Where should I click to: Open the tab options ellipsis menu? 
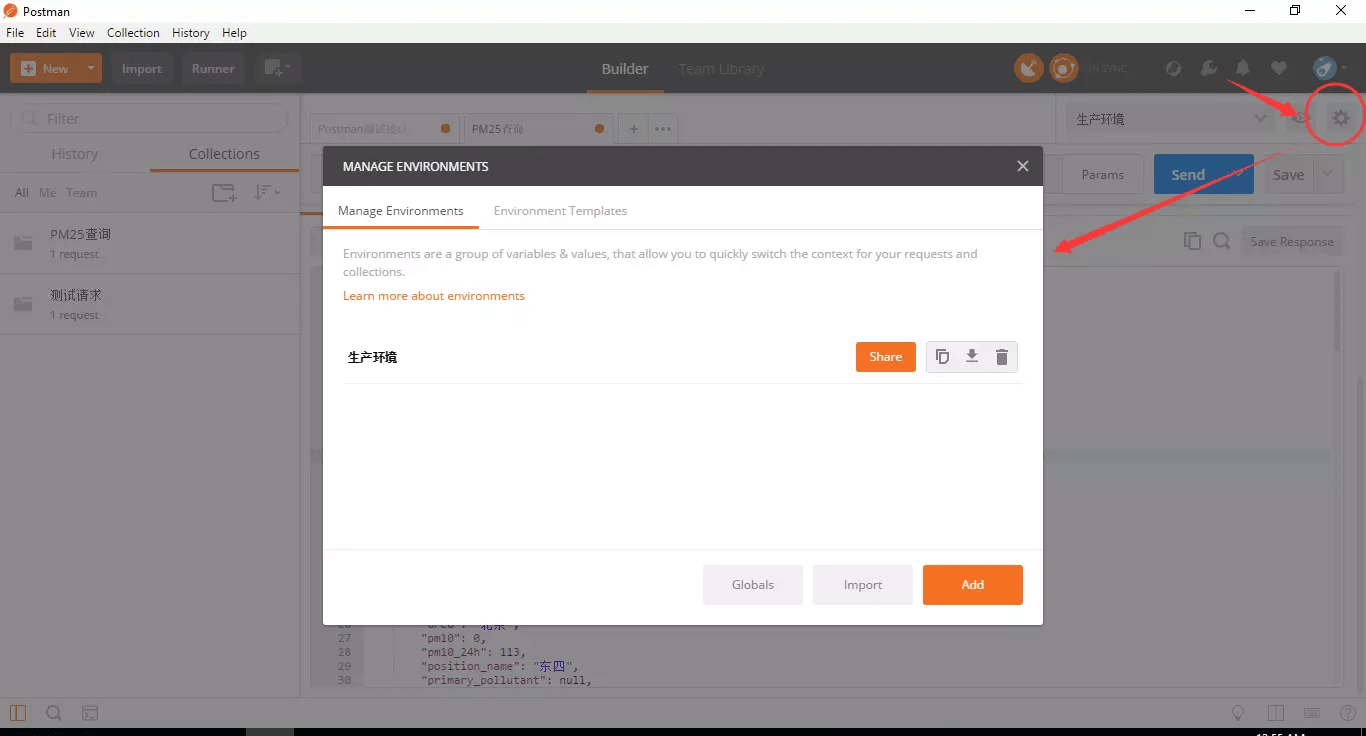(663, 129)
